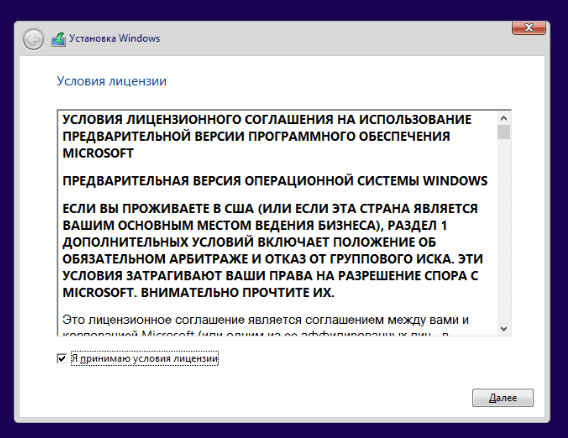Viewport: 568px width, 438px height.
Task: Click the 'Установка Windows' window title
Action: [114, 38]
